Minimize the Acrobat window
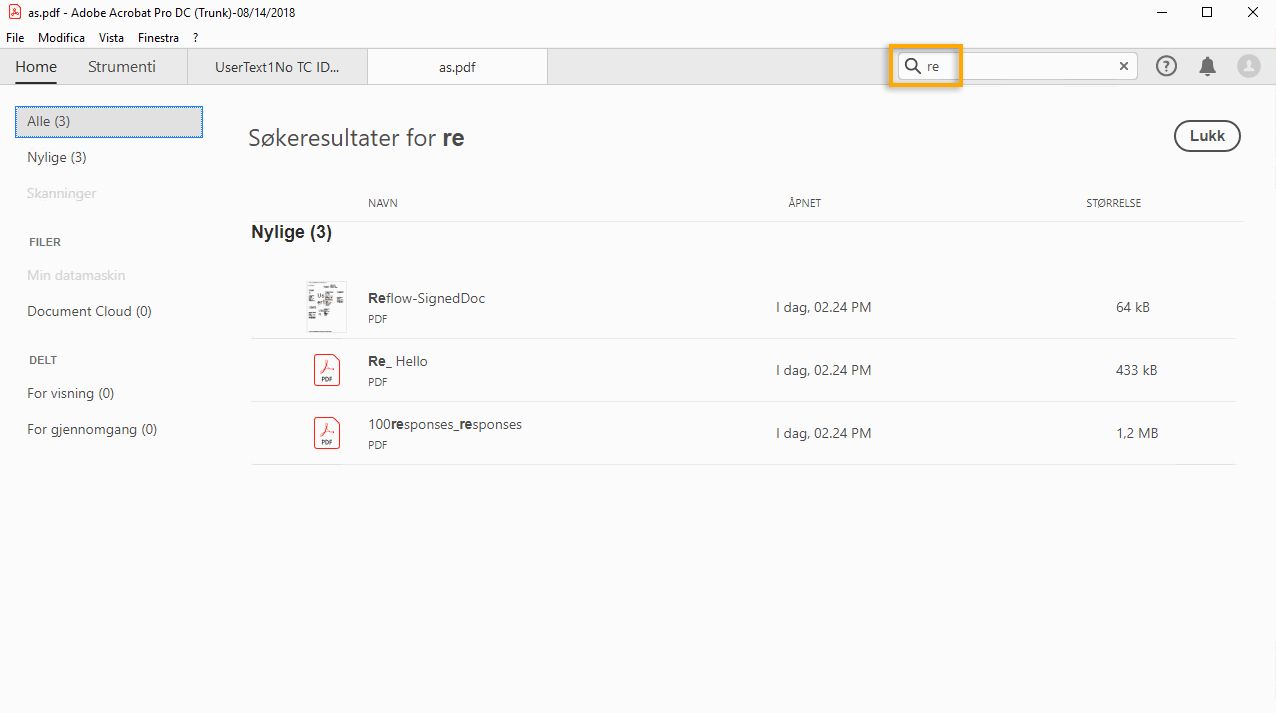 click(1161, 13)
